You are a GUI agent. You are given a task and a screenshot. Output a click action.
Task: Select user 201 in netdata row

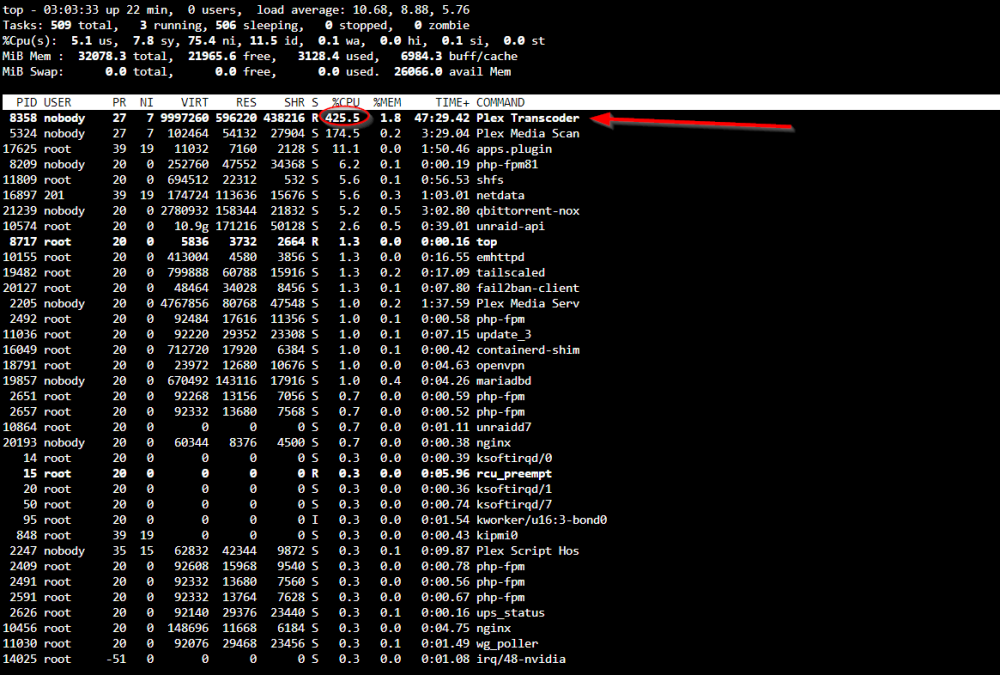click(54, 195)
